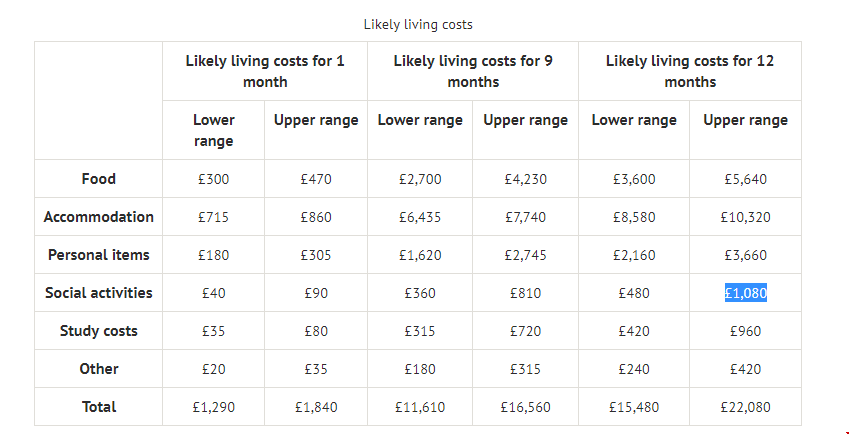
Task: Select the Other row header
Action: tap(99, 369)
